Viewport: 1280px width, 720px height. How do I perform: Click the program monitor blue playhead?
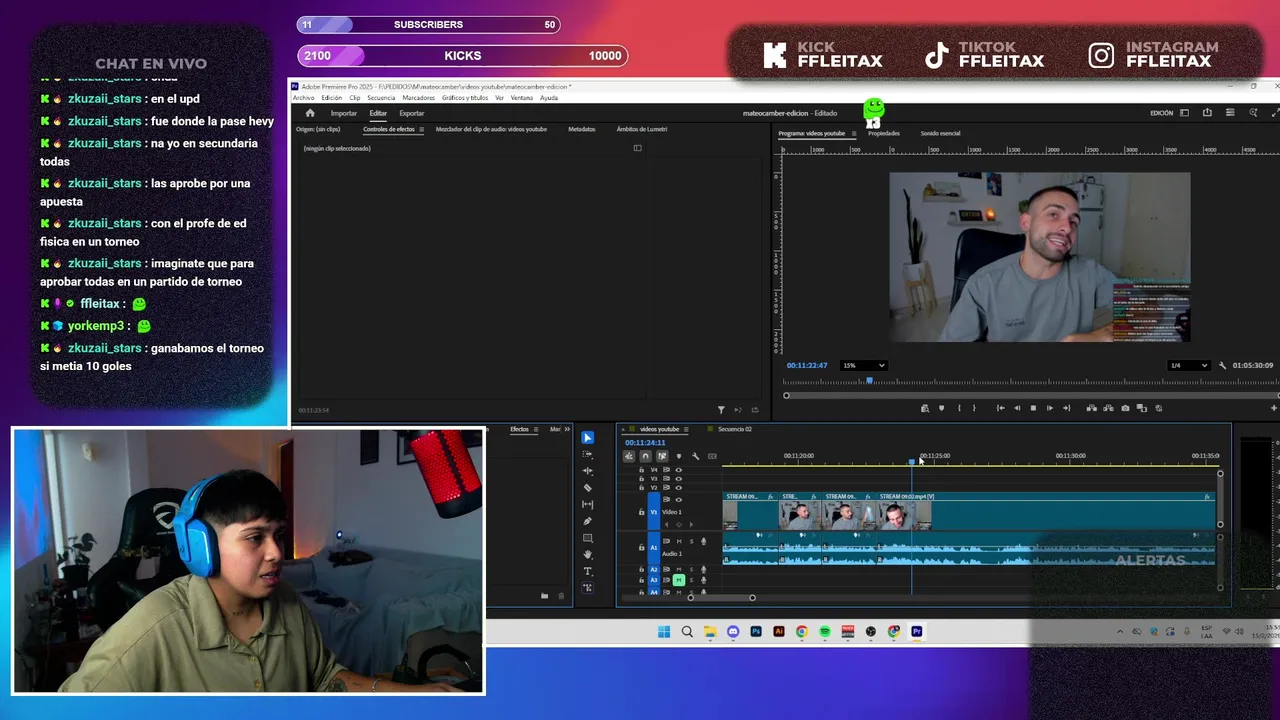(x=869, y=380)
